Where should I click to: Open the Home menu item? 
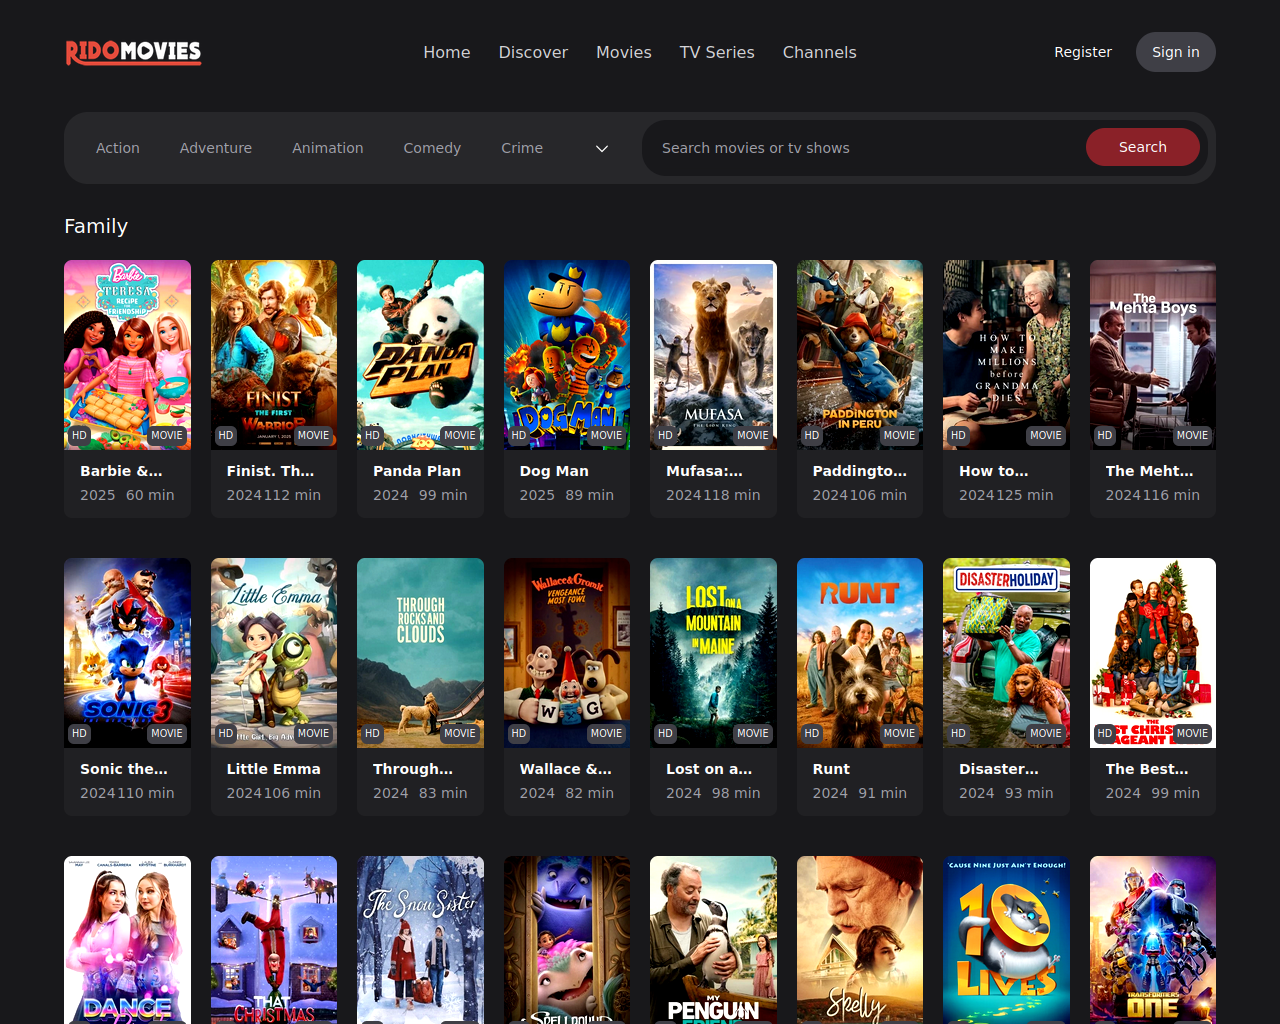(x=446, y=52)
